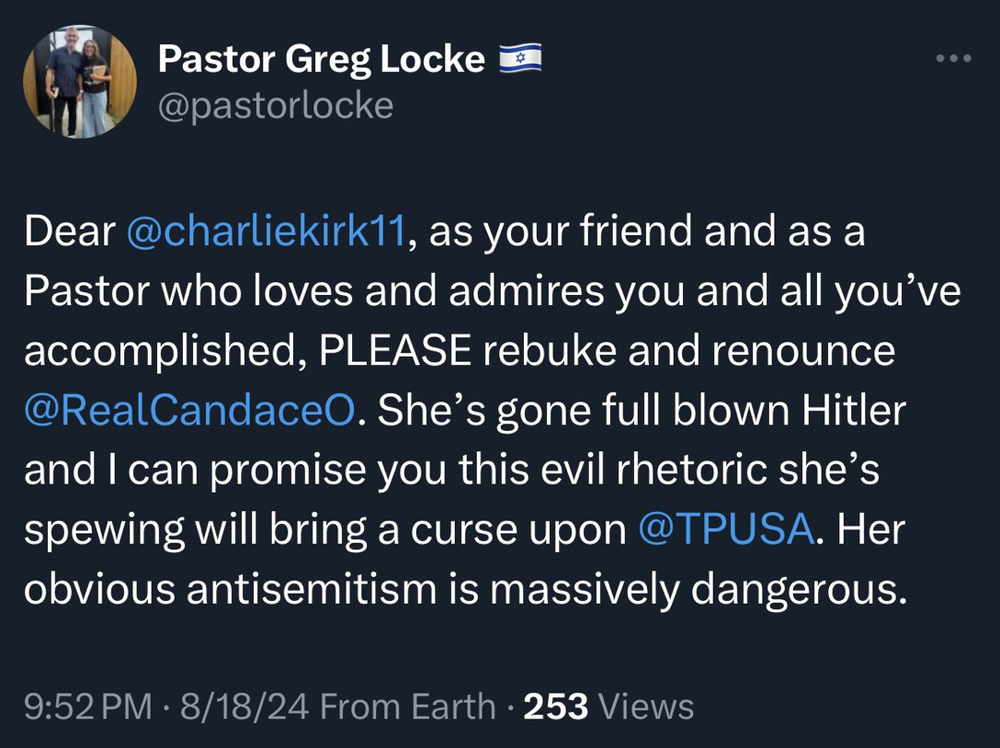Click the From Earth location label
The width and height of the screenshot is (1000, 748).
408,707
